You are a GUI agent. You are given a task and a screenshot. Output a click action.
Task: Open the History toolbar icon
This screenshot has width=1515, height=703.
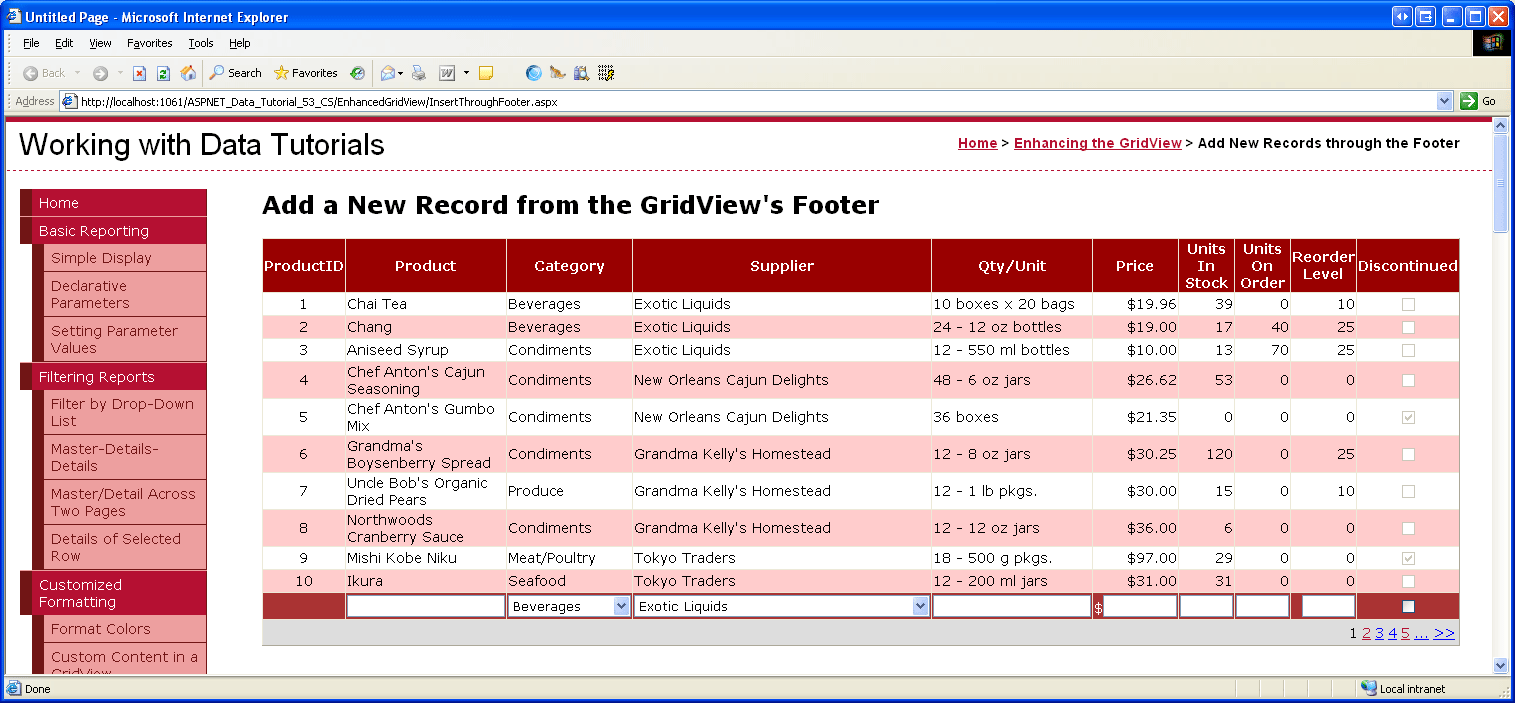pyautogui.click(x=357, y=73)
